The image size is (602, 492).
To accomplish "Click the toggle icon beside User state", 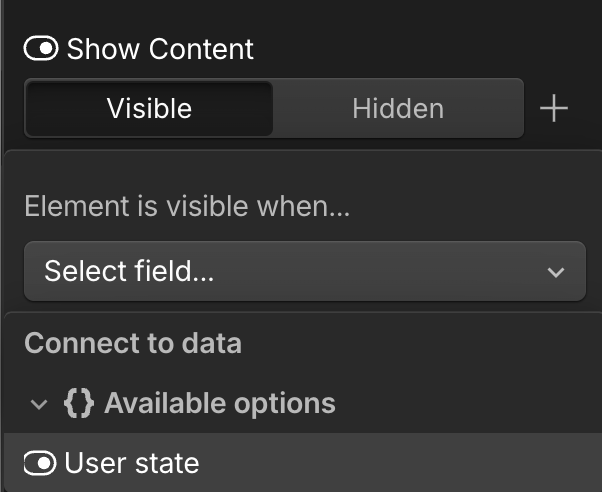I will point(41,463).
